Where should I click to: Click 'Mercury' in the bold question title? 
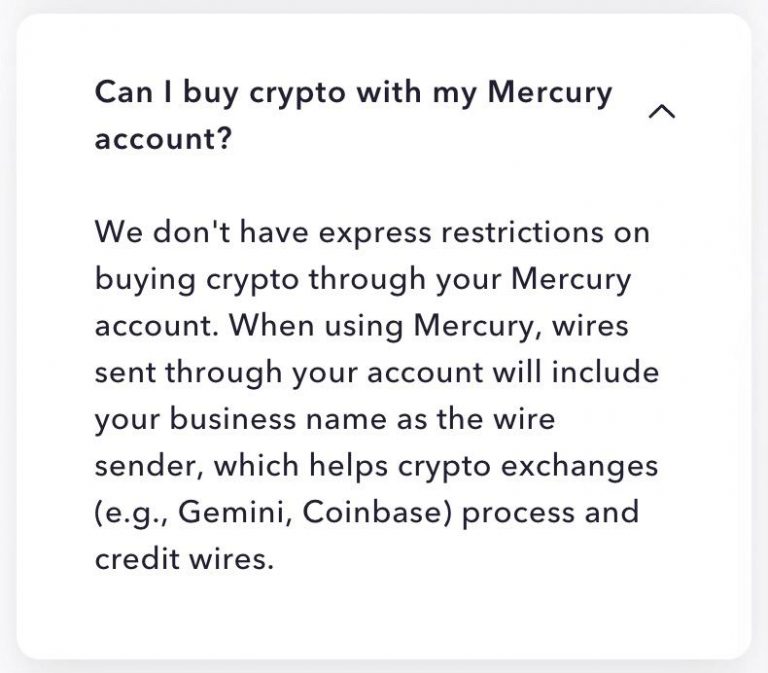[550, 93]
